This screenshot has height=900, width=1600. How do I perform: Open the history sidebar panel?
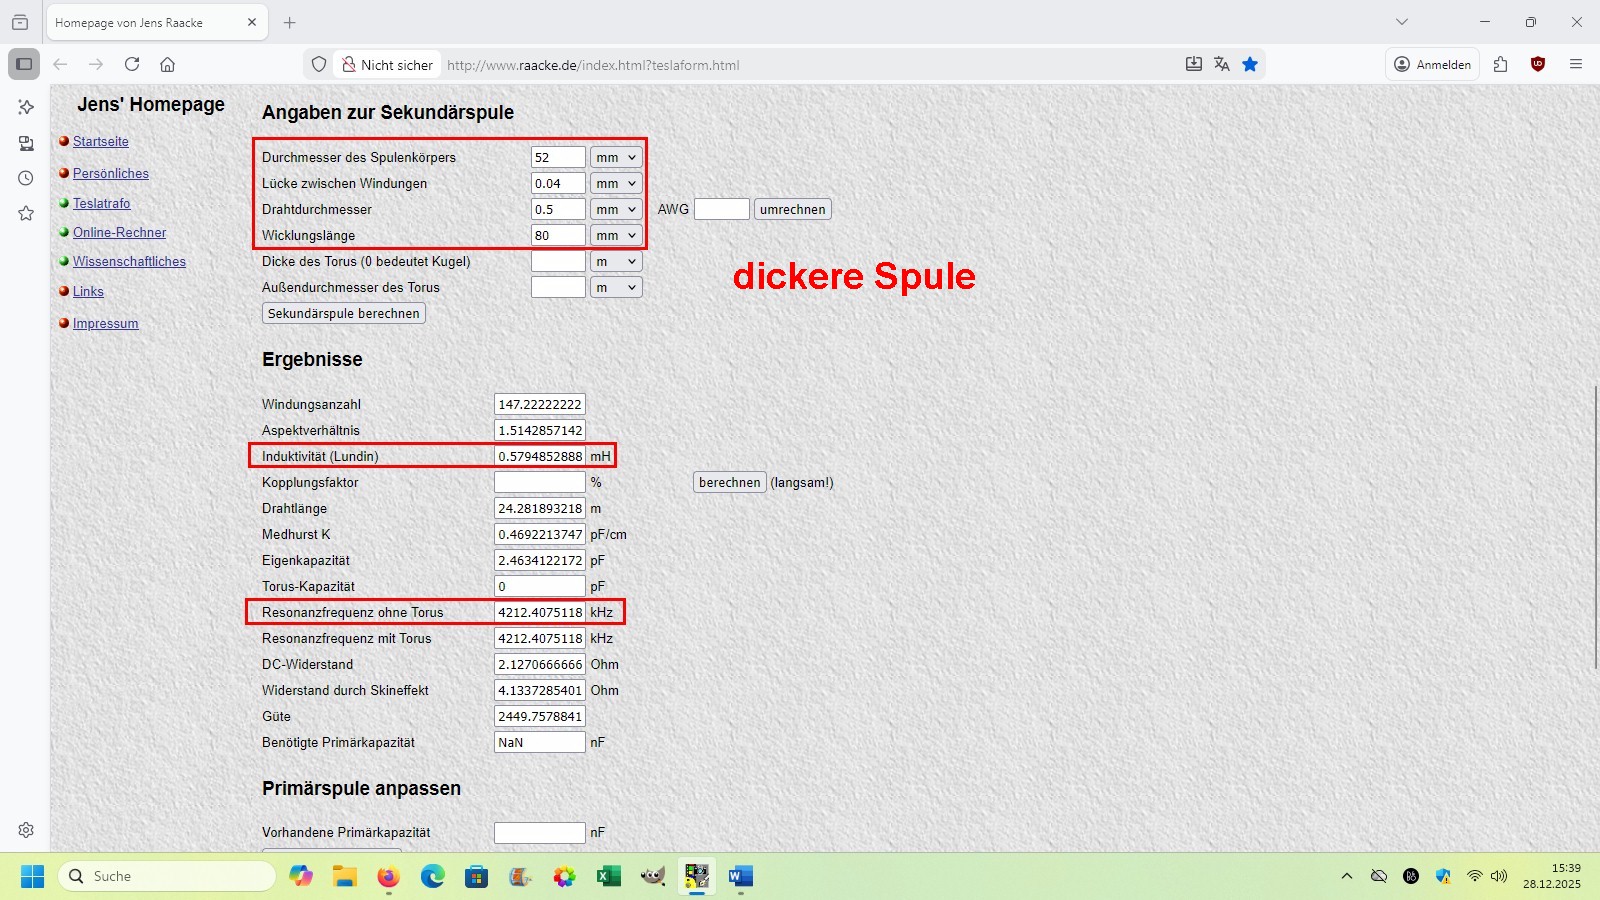pos(26,178)
